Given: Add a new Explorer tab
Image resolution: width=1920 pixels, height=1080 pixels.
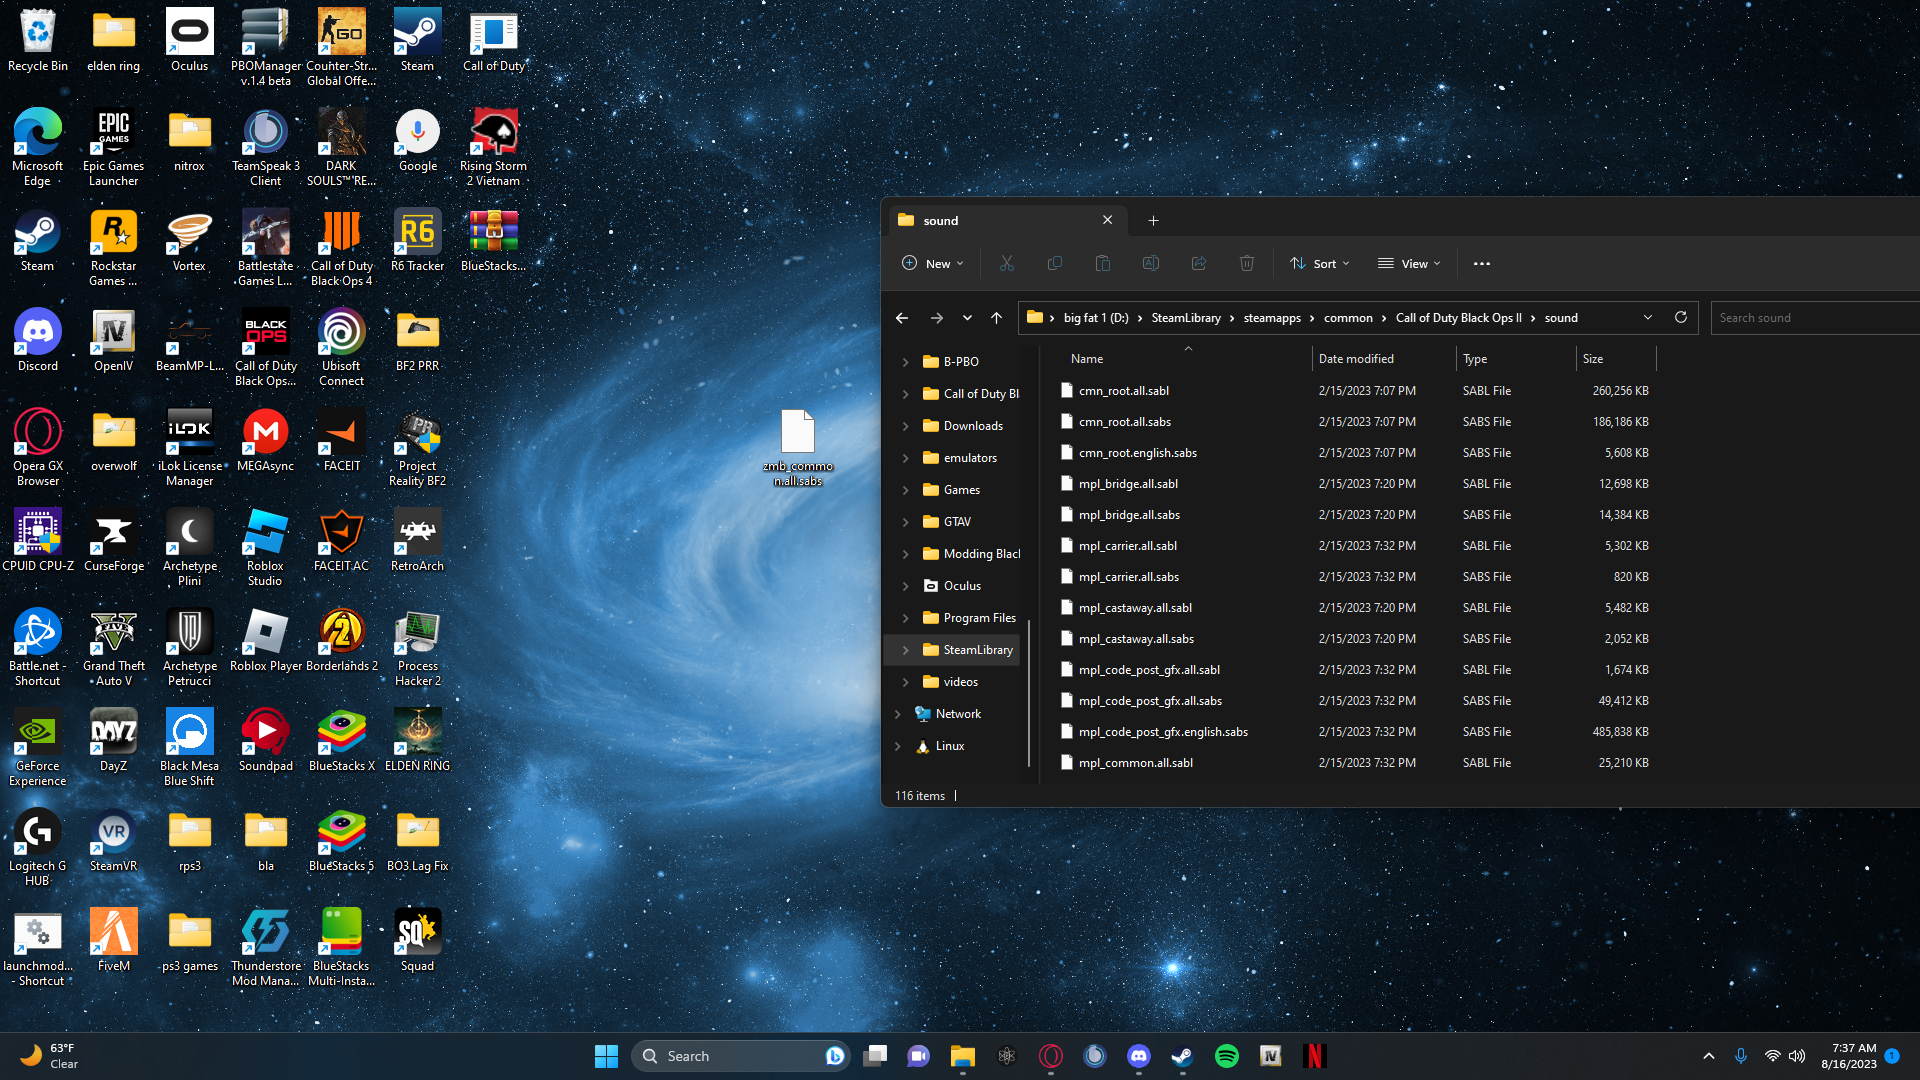Looking at the screenshot, I should click(x=1153, y=220).
